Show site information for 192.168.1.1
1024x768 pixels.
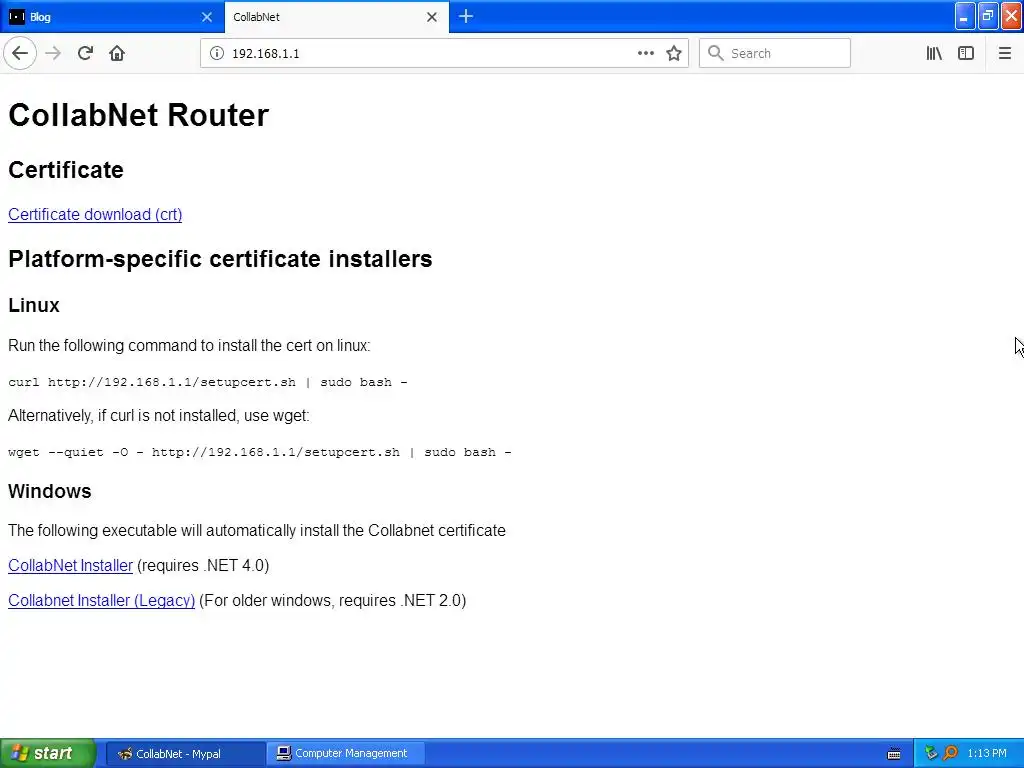pos(217,54)
